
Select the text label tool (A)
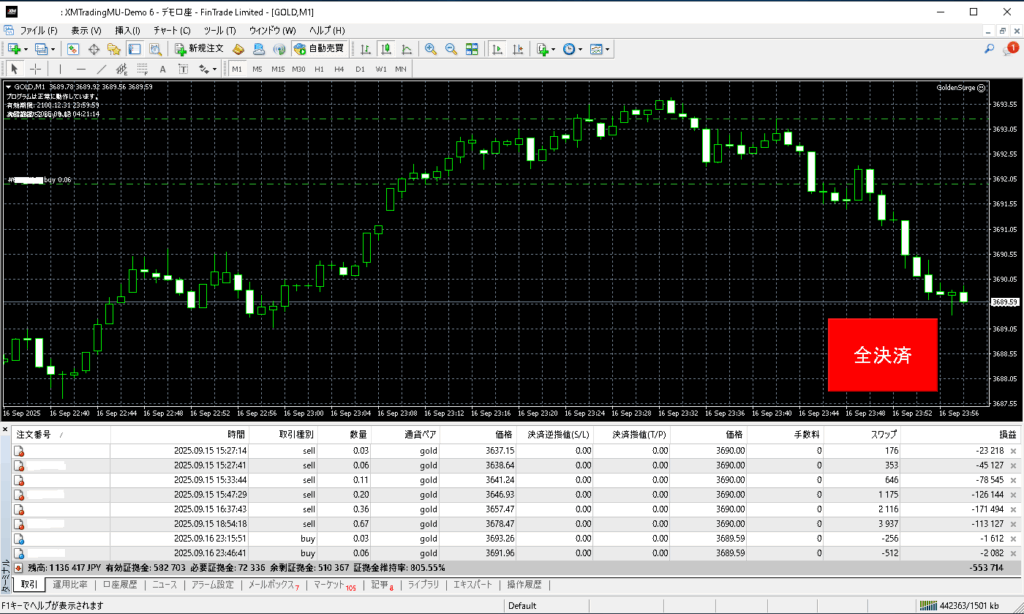click(x=162, y=69)
